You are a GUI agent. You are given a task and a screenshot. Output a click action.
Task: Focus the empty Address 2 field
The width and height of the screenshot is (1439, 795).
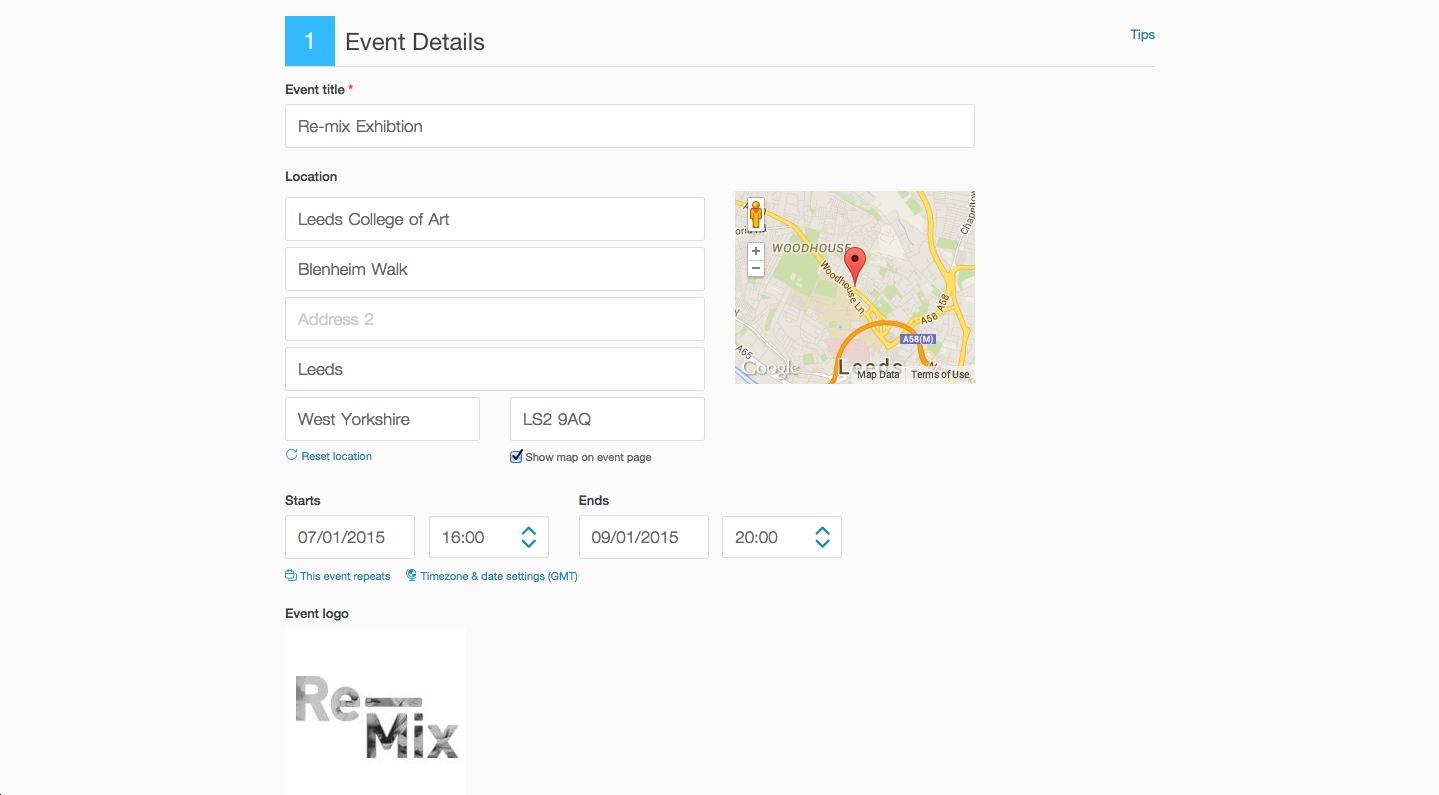[x=495, y=319]
